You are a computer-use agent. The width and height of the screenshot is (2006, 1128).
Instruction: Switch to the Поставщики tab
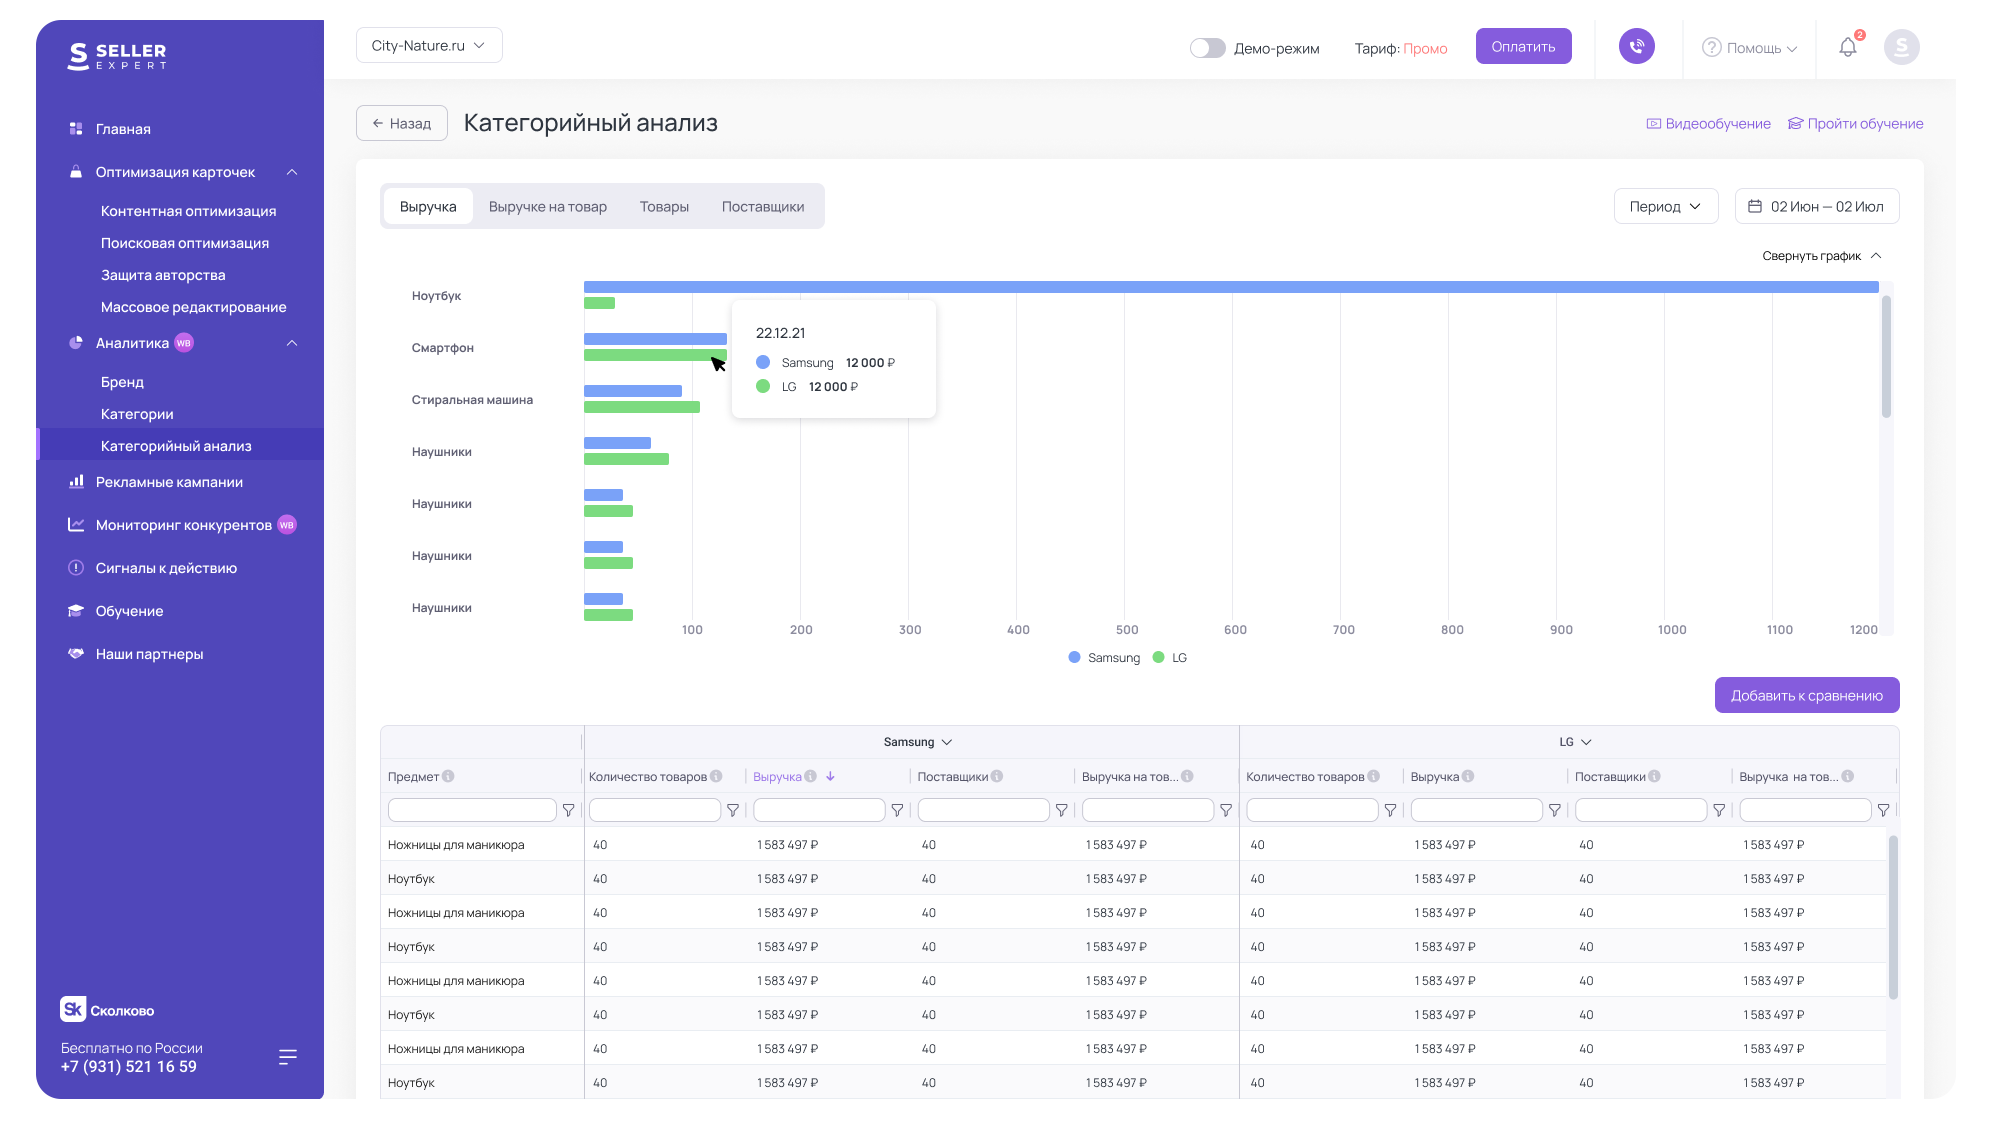(762, 206)
